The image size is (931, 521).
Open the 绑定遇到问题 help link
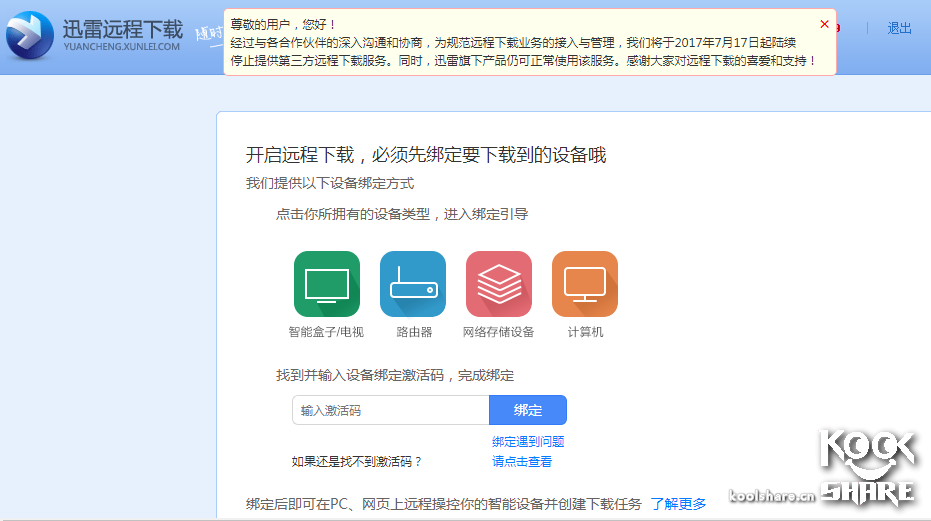528,441
